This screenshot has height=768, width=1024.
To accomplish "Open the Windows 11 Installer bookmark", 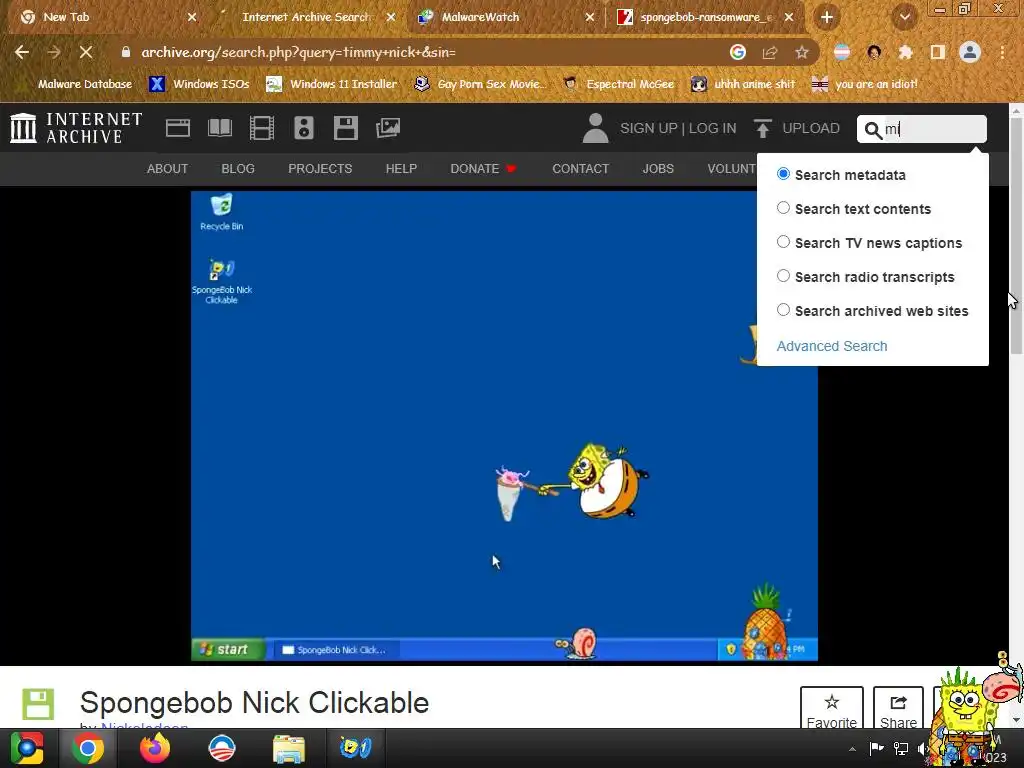I will (x=332, y=84).
